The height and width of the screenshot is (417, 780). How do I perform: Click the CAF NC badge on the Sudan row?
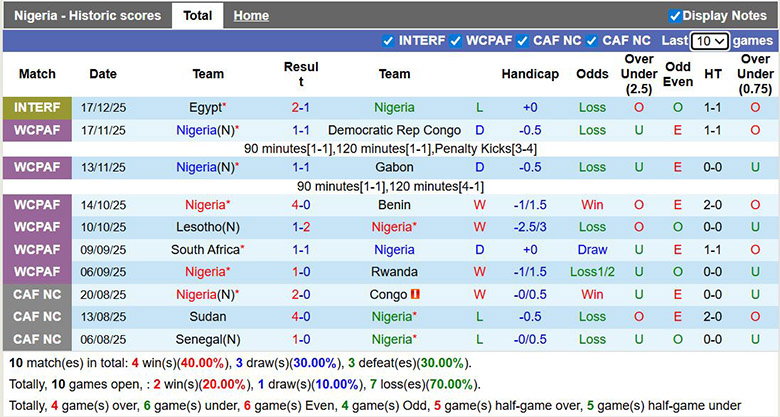(37, 317)
